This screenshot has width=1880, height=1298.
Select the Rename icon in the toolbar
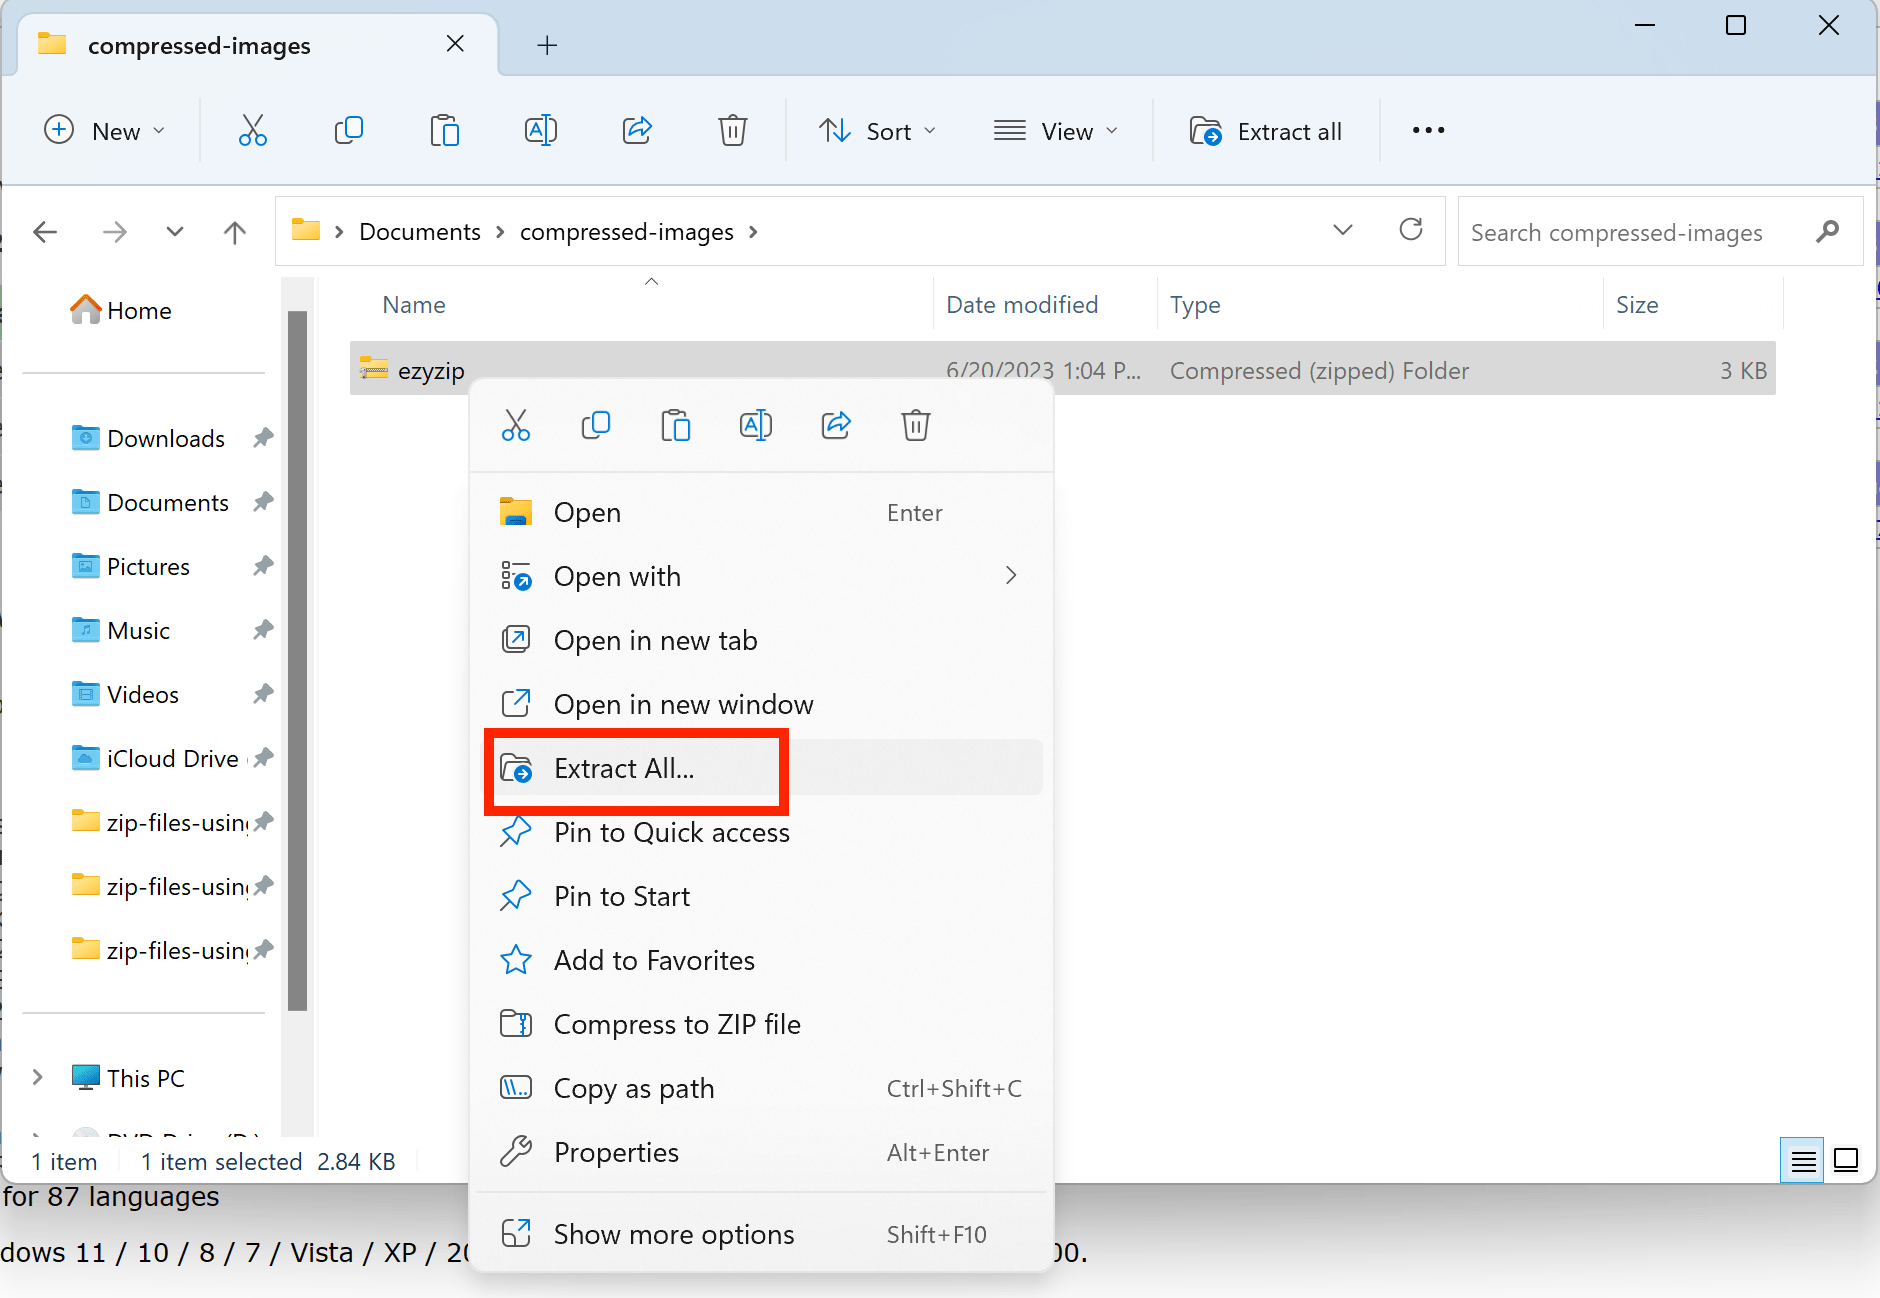(x=540, y=130)
